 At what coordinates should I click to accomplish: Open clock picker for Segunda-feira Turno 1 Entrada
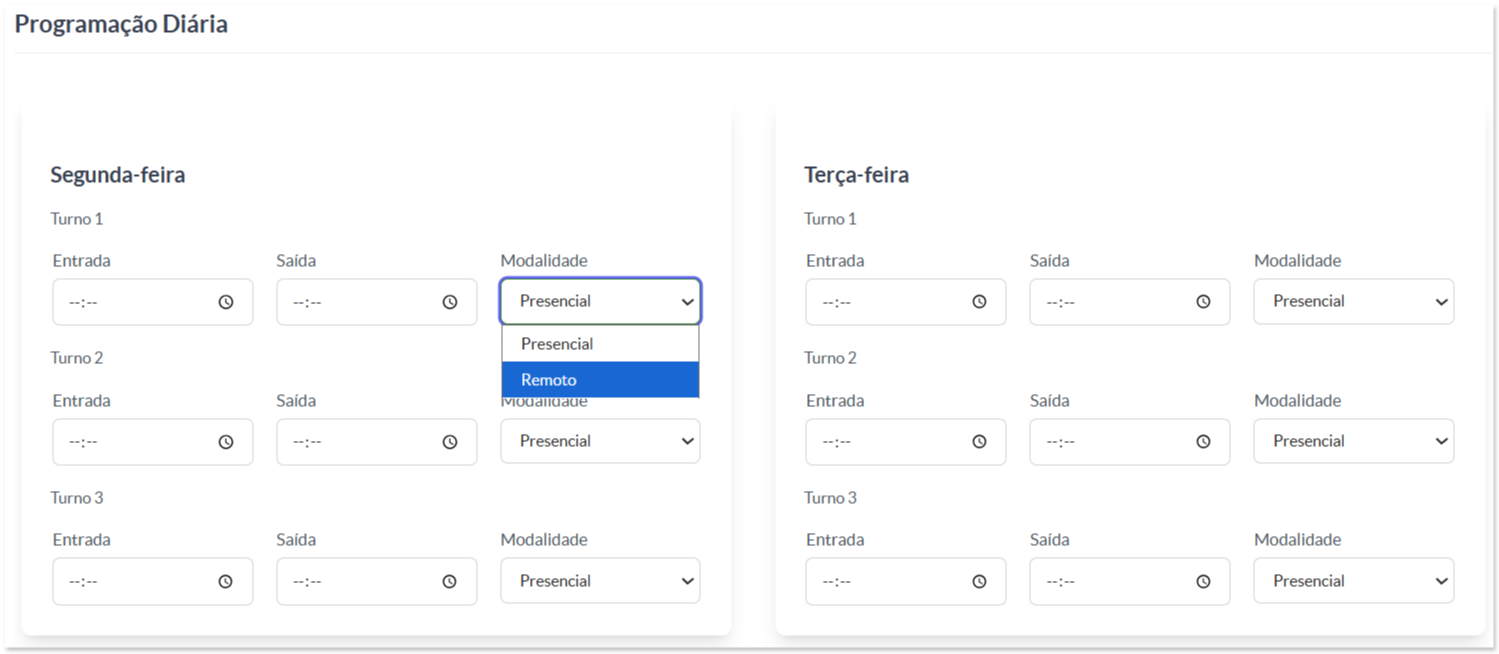coord(226,302)
